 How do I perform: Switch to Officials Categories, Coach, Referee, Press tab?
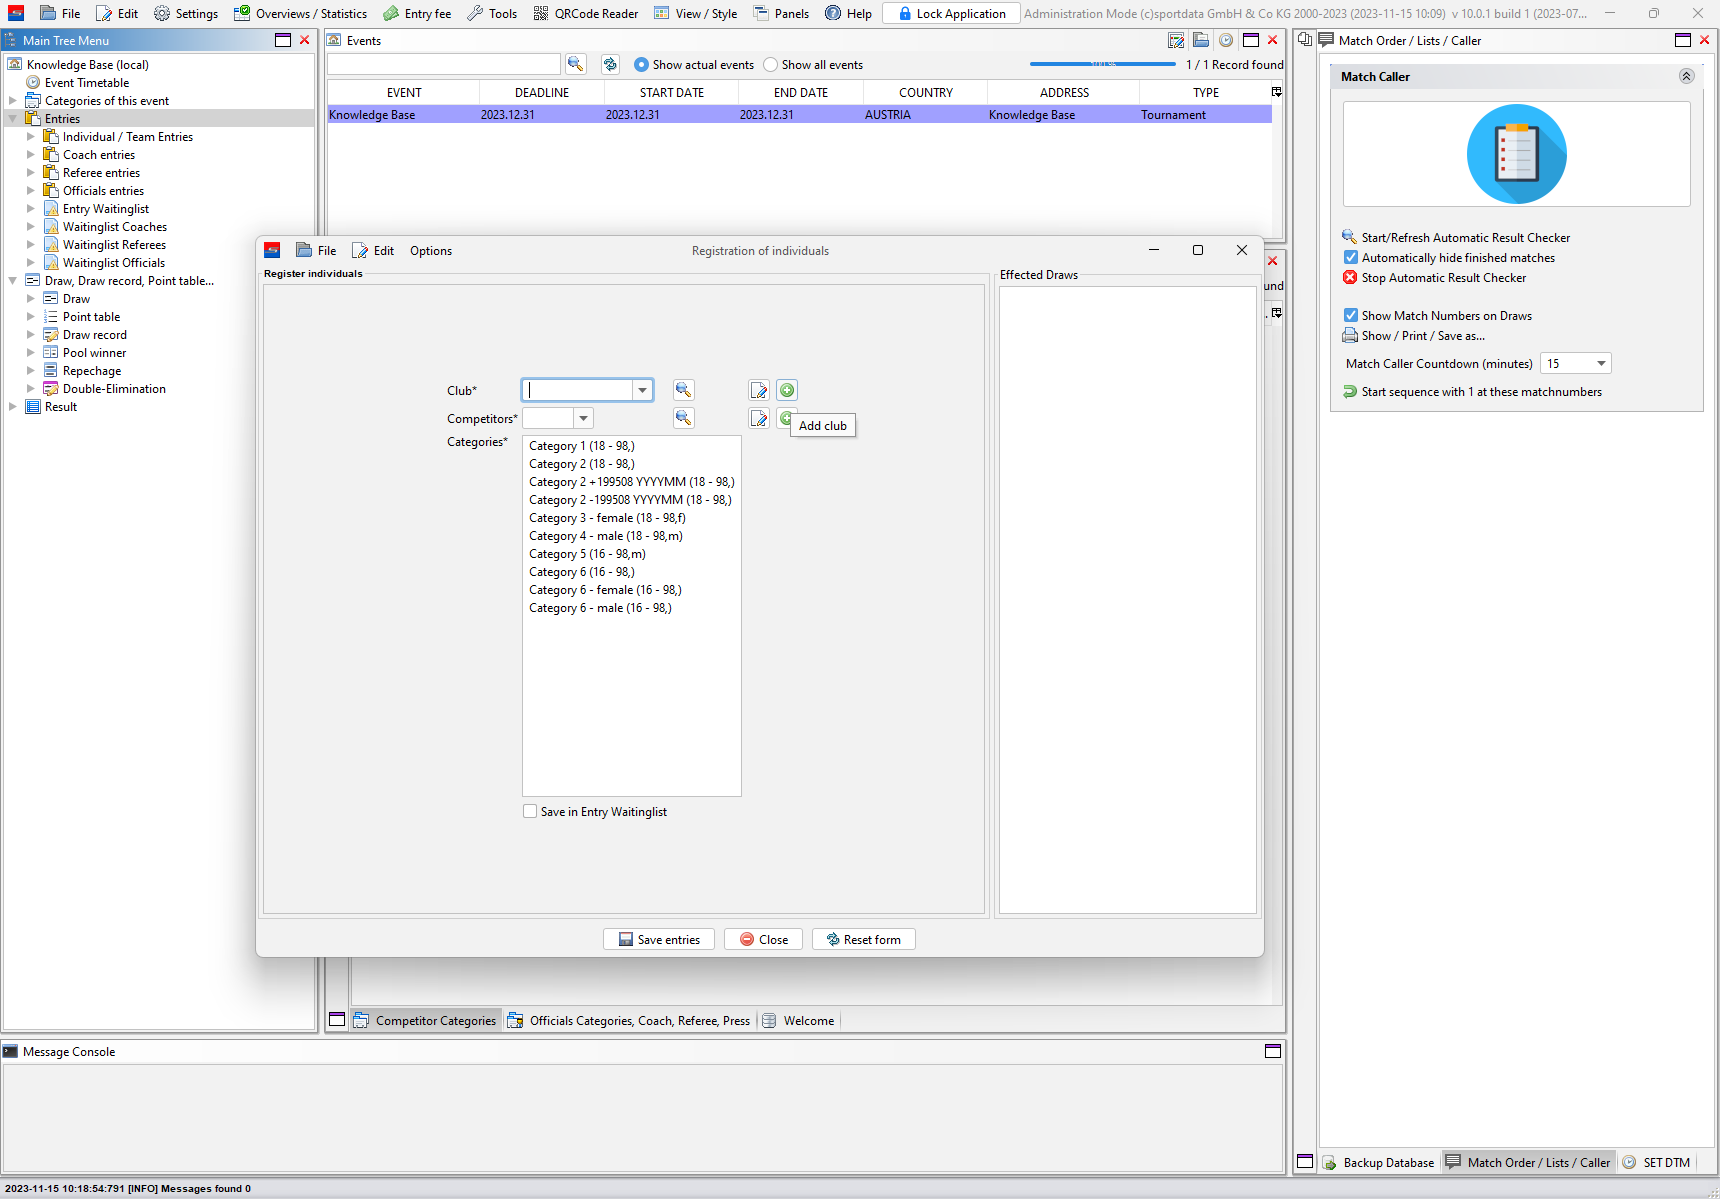(x=628, y=1020)
